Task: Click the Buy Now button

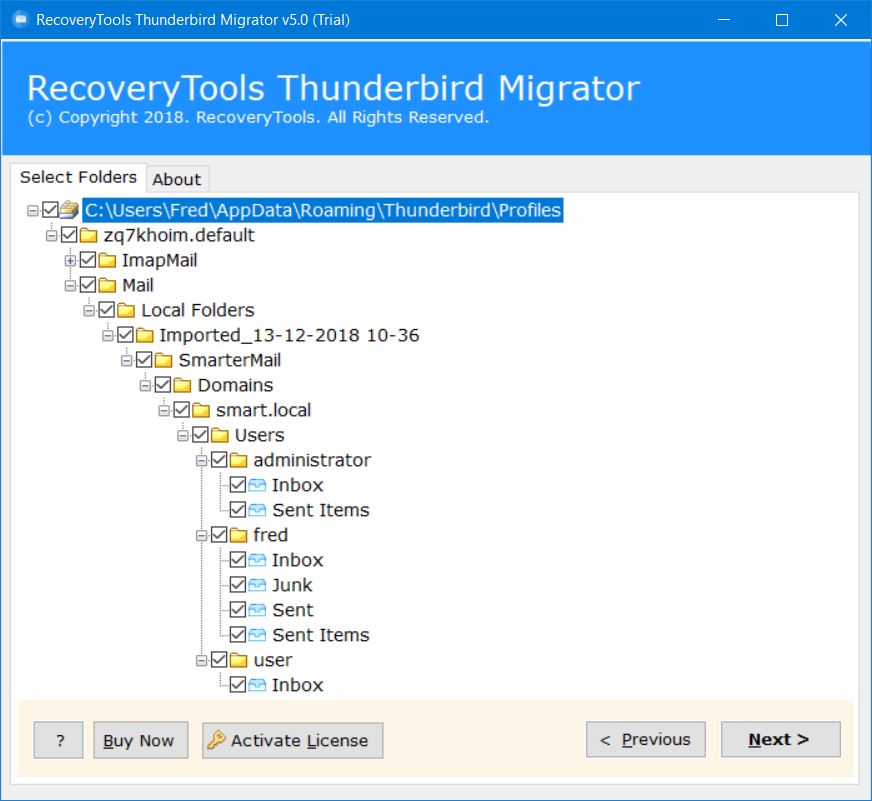Action: [141, 740]
